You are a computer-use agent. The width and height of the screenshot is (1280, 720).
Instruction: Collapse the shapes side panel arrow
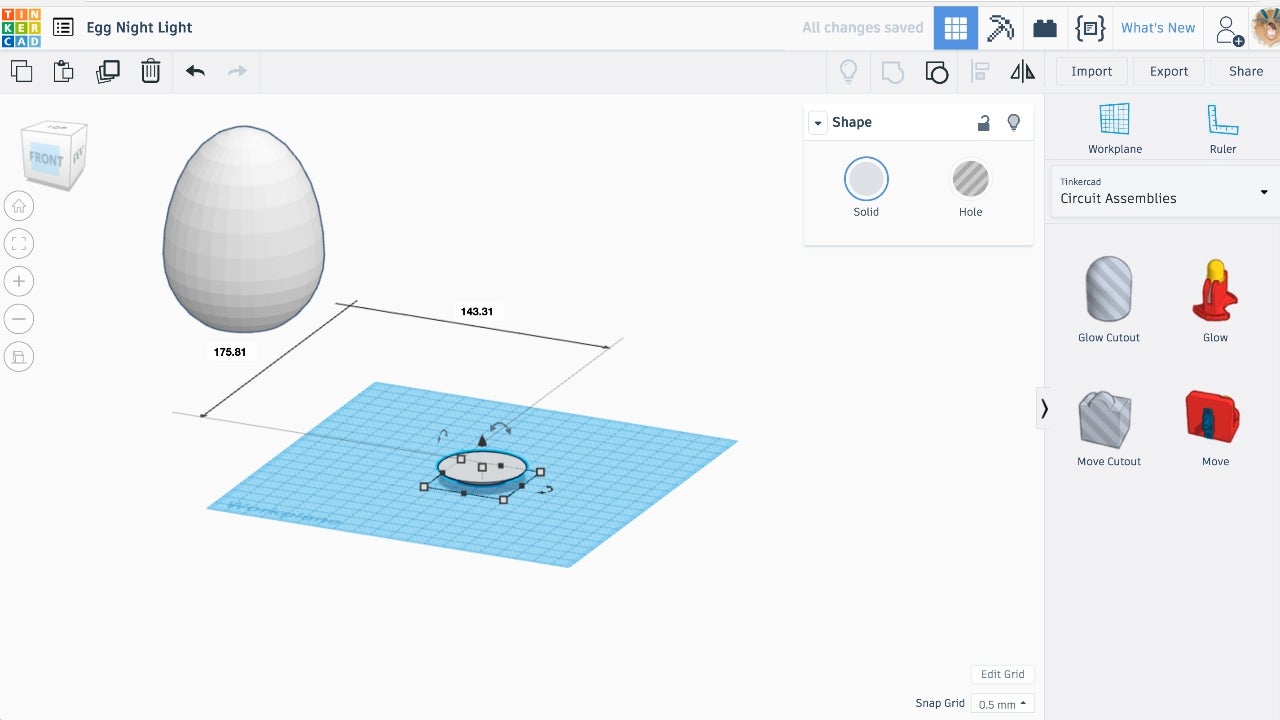pos(1044,408)
